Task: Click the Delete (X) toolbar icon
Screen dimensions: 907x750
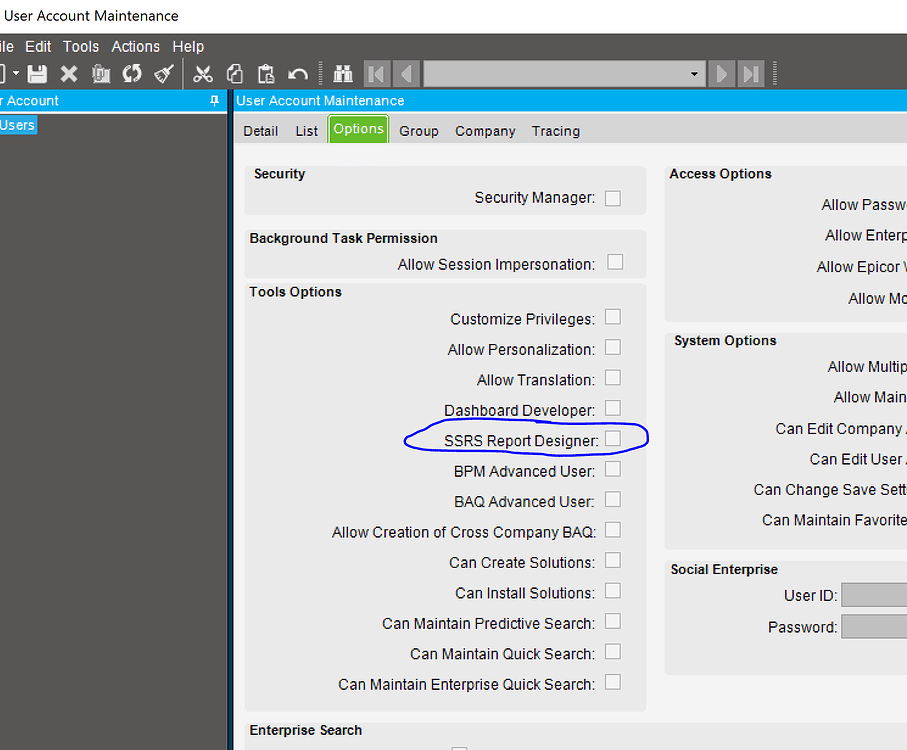Action: [x=67, y=73]
